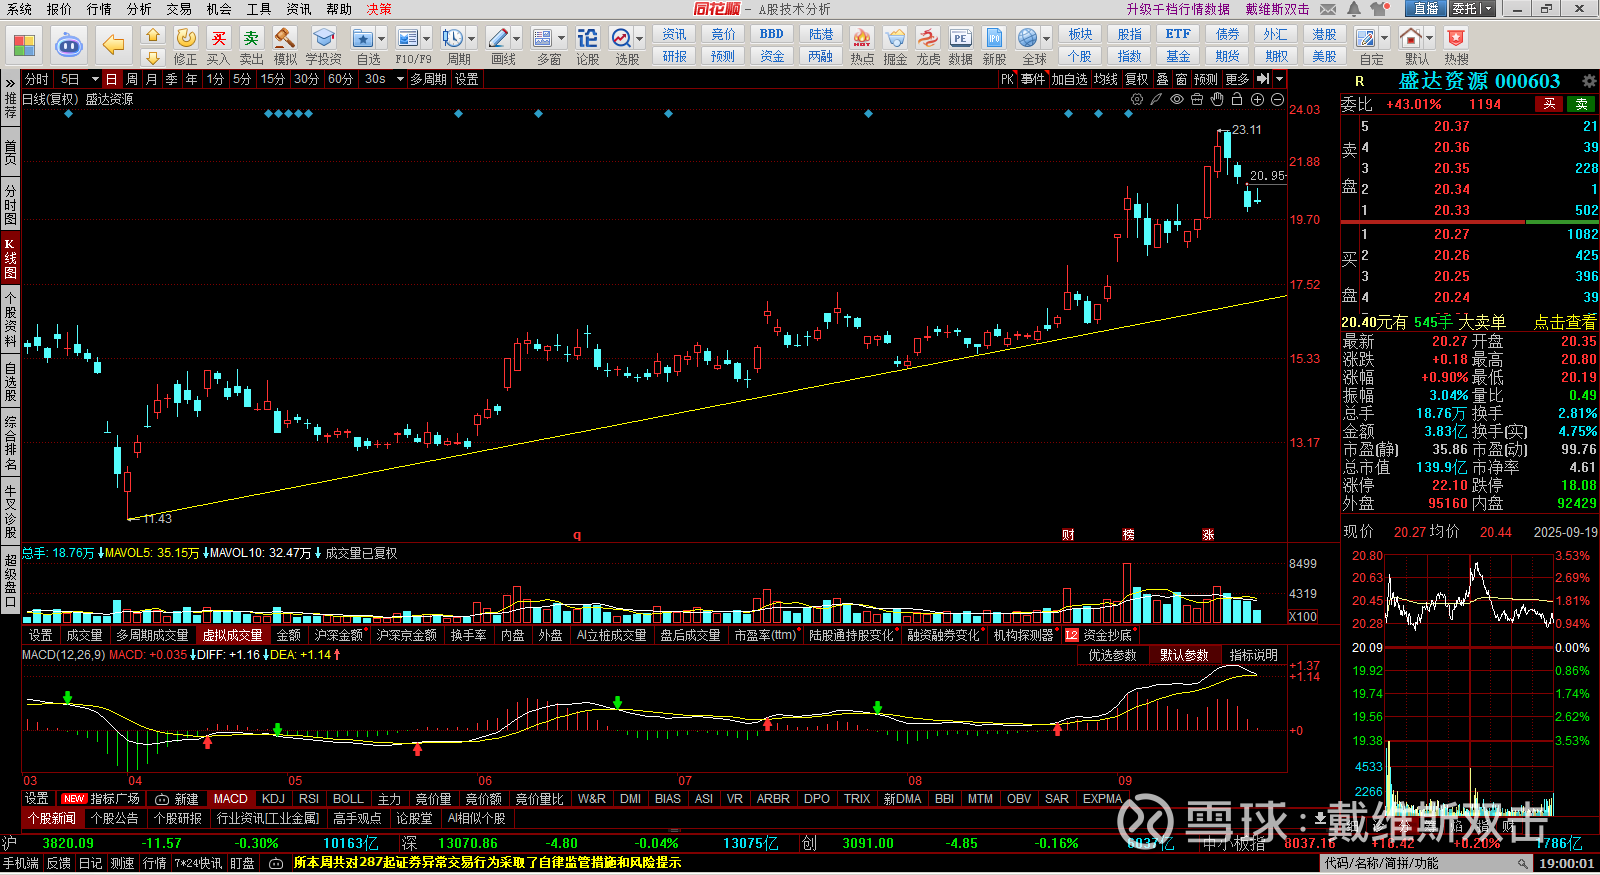The image size is (1600, 875).
Task: Toggle 预测 forecast on the chart
Action: point(1206,79)
